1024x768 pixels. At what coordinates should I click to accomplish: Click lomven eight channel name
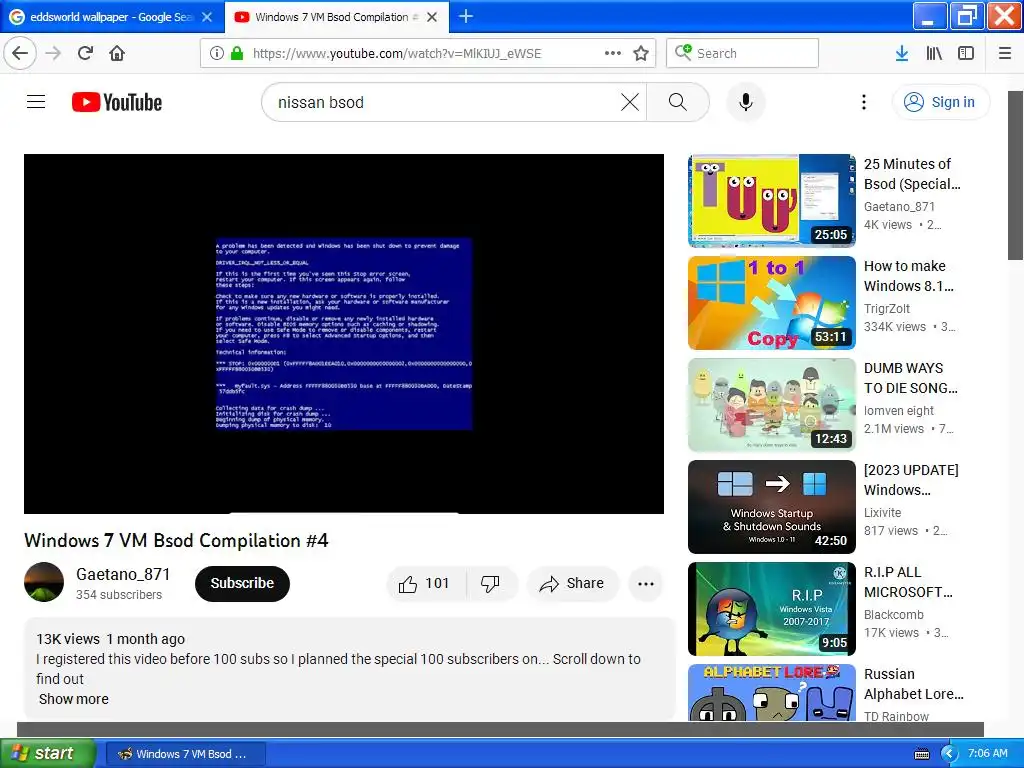click(899, 410)
